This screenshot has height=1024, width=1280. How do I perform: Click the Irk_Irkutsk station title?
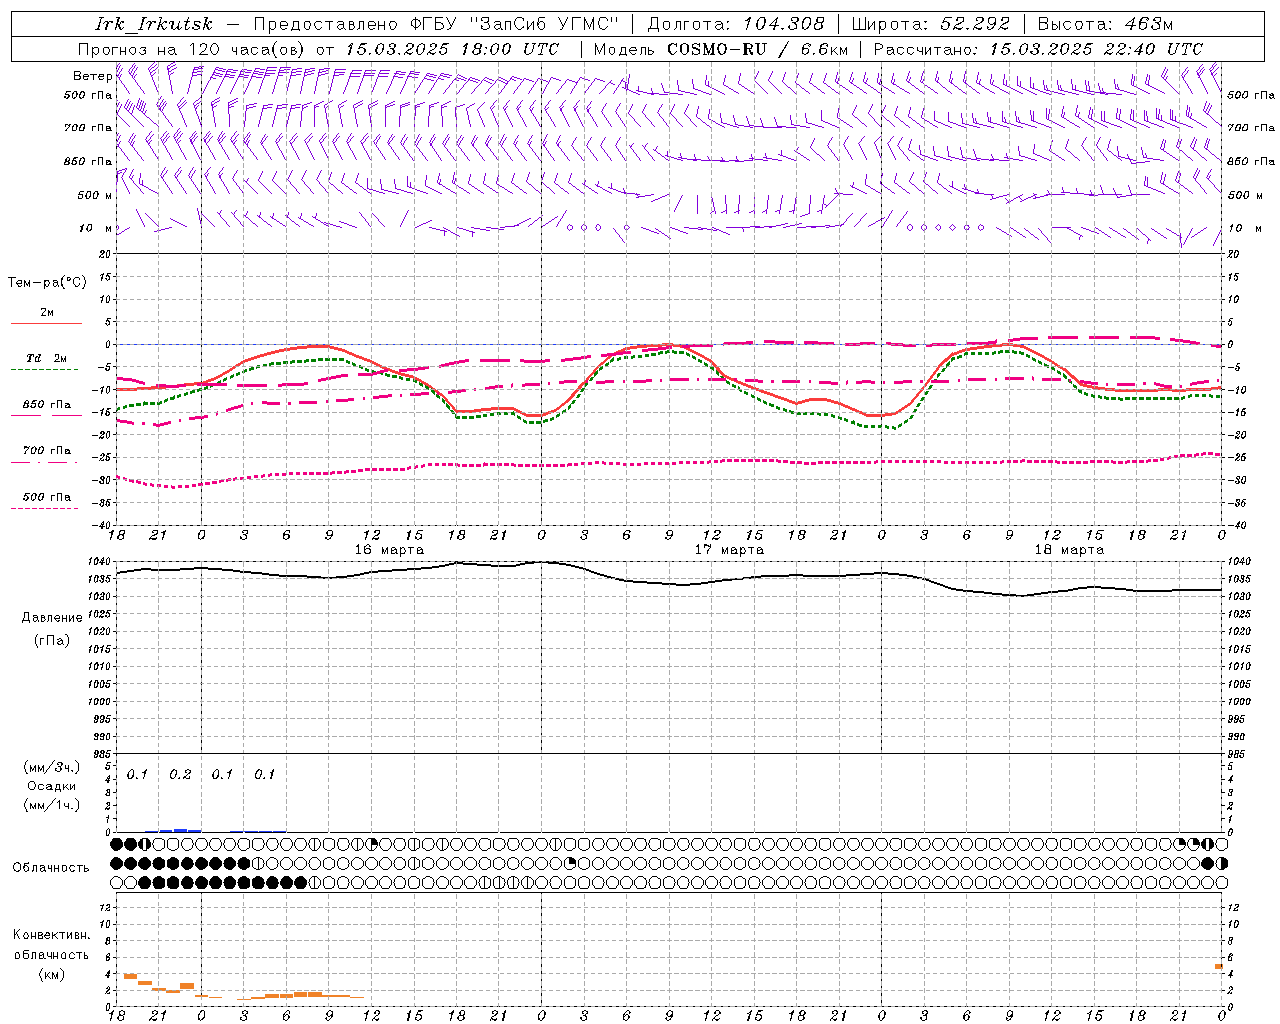pyautogui.click(x=154, y=24)
